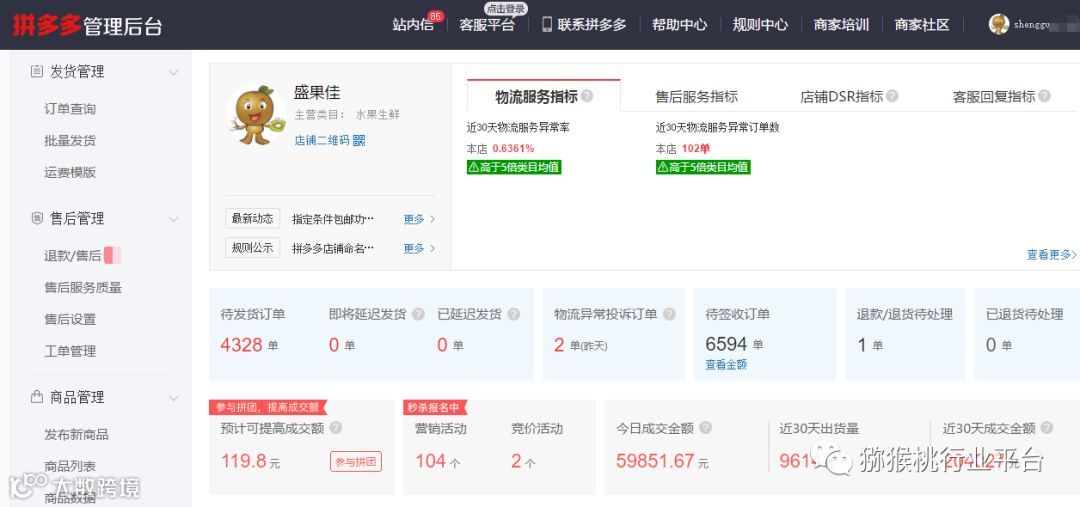Screen dimensions: 1080x507
Task: Collapse the 发货管理 menu chevron
Action: click(x=174, y=72)
